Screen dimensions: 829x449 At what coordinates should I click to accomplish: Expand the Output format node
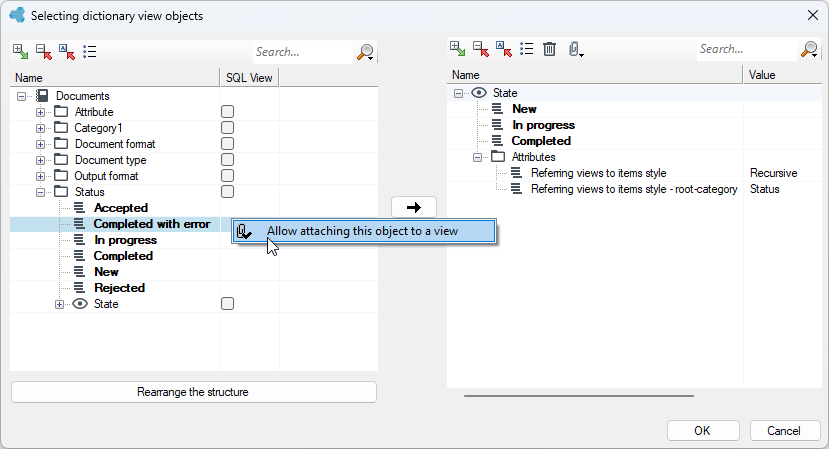(40, 176)
